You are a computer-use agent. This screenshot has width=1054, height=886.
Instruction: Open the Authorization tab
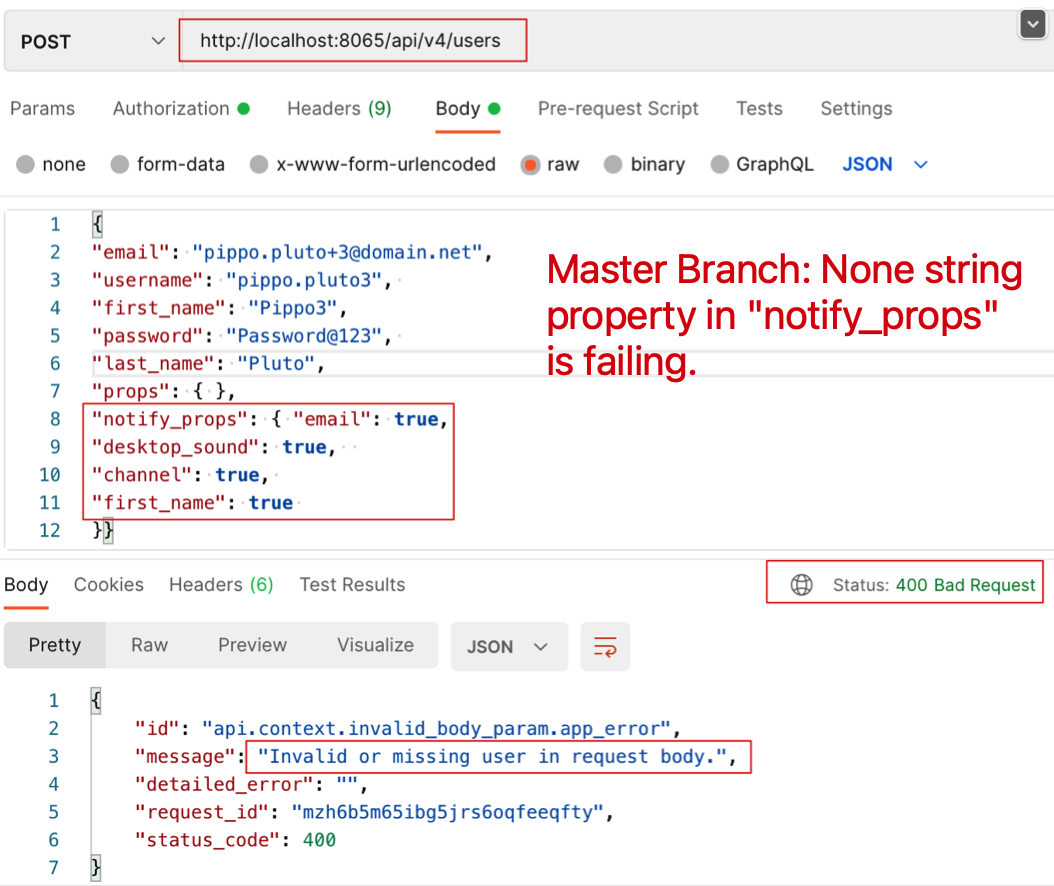click(181, 108)
